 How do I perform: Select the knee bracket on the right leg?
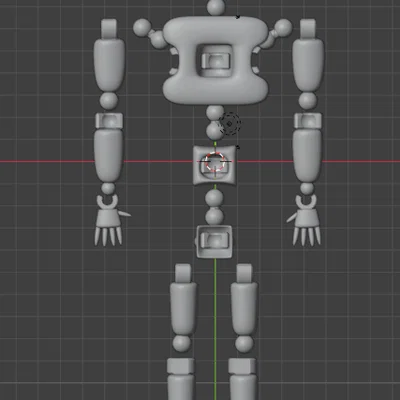click(242, 366)
